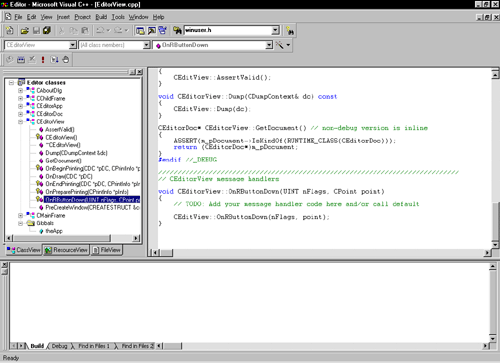The image size is (500, 363).
Task: Open the undo history dropdown arrow
Action: coord(108,30)
